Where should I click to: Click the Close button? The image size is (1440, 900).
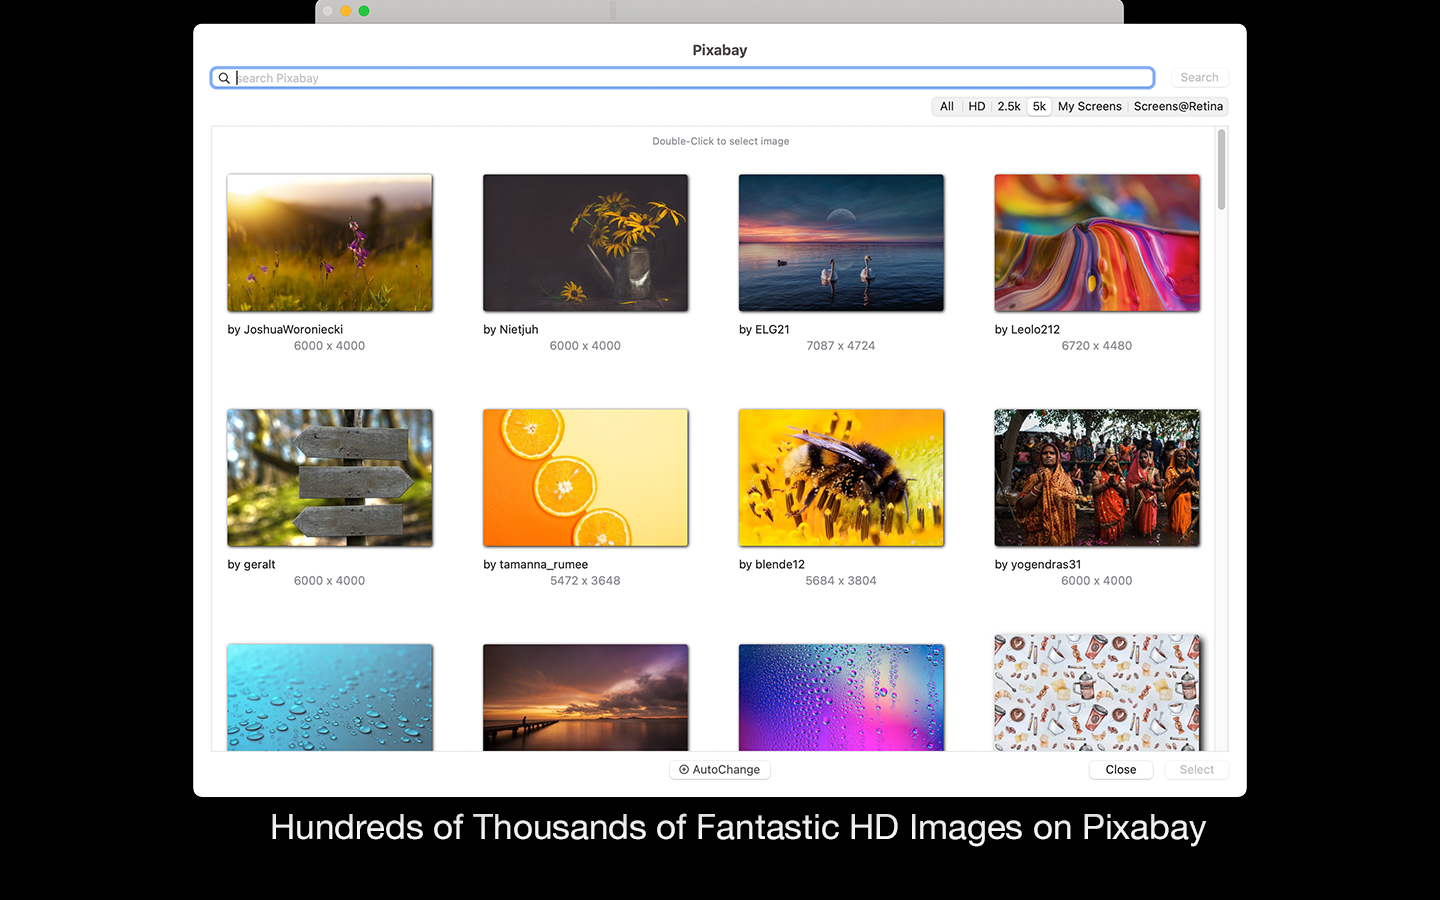point(1121,770)
